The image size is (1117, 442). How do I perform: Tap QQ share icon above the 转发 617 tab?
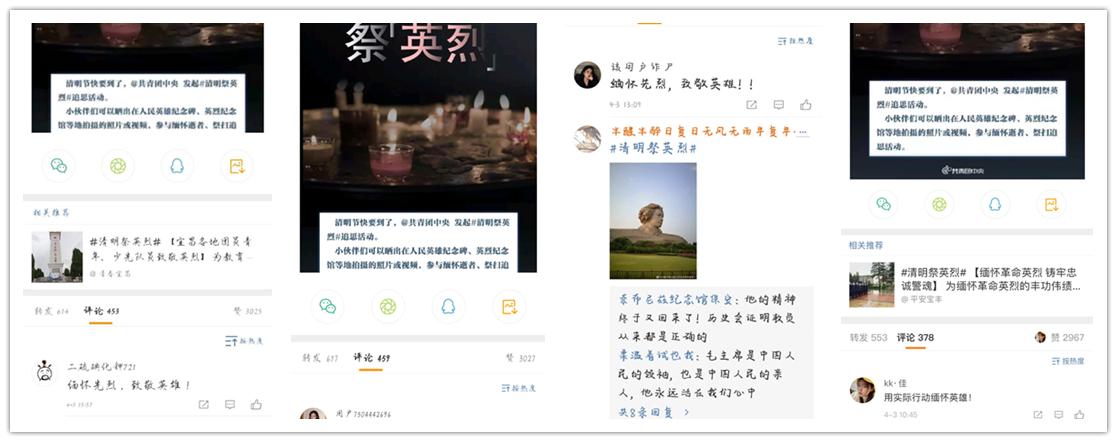[x=448, y=307]
